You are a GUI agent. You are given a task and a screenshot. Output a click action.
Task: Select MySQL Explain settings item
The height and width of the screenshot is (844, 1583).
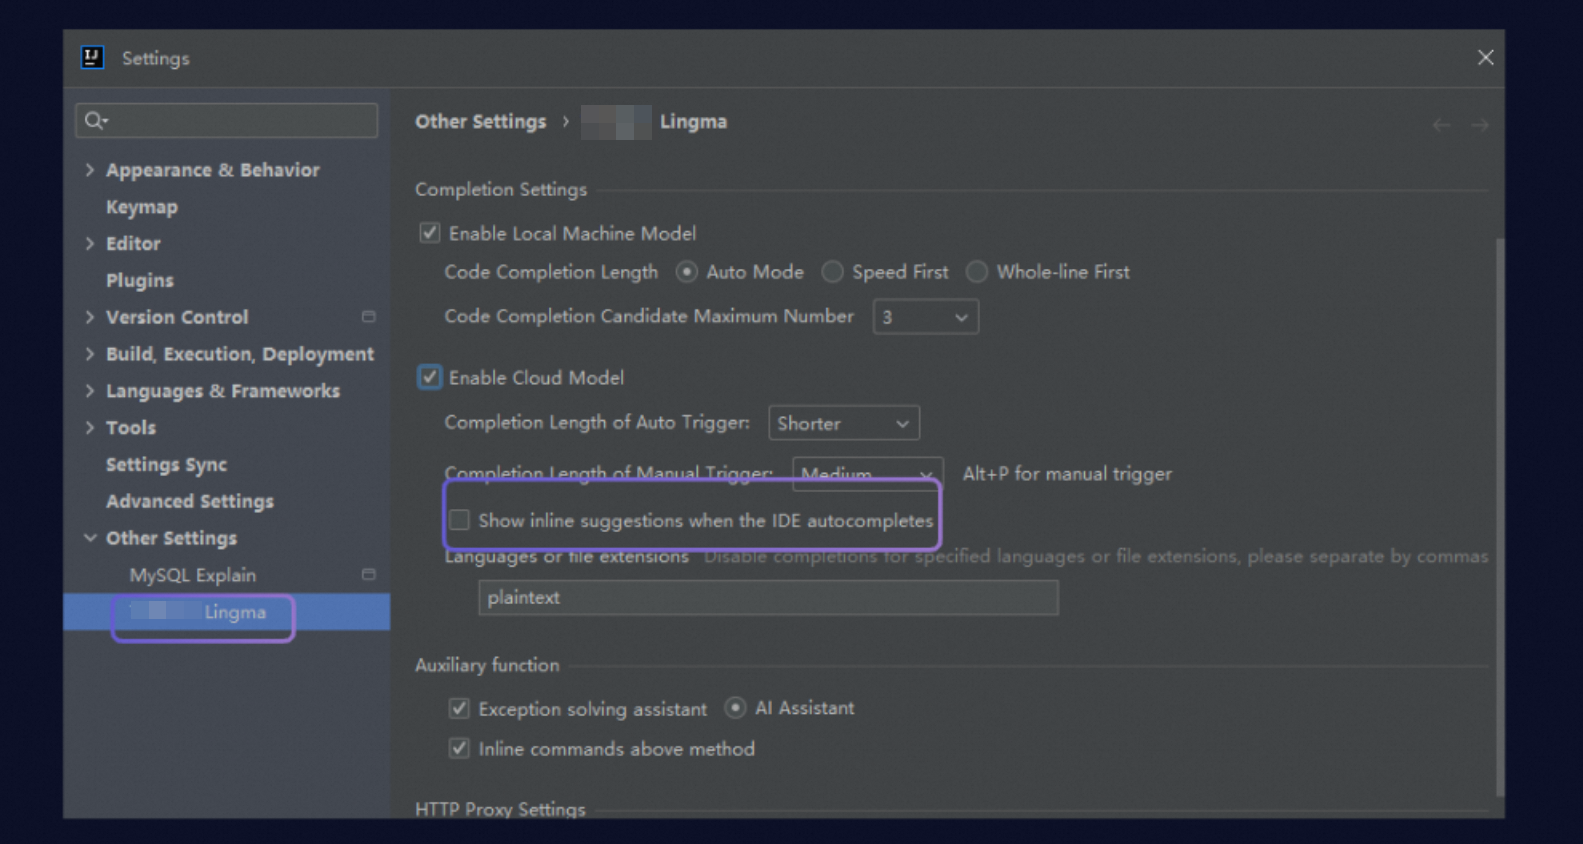click(193, 575)
